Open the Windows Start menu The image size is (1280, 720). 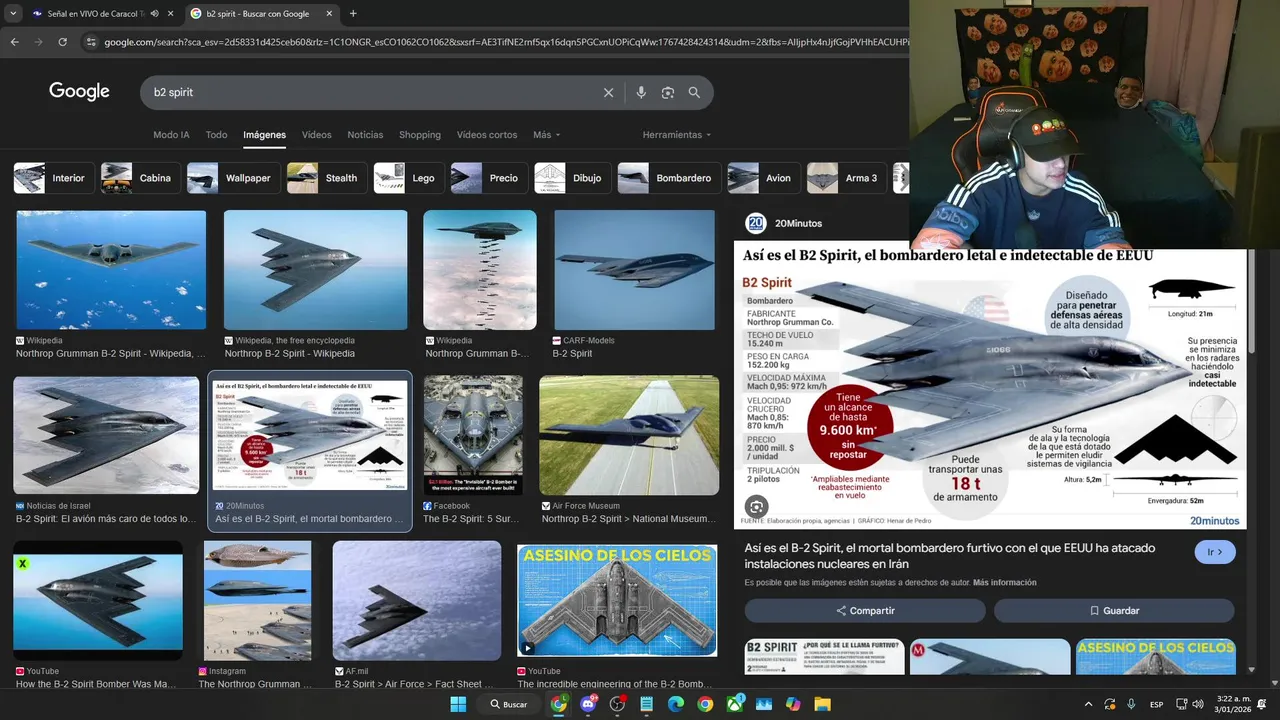(458, 704)
